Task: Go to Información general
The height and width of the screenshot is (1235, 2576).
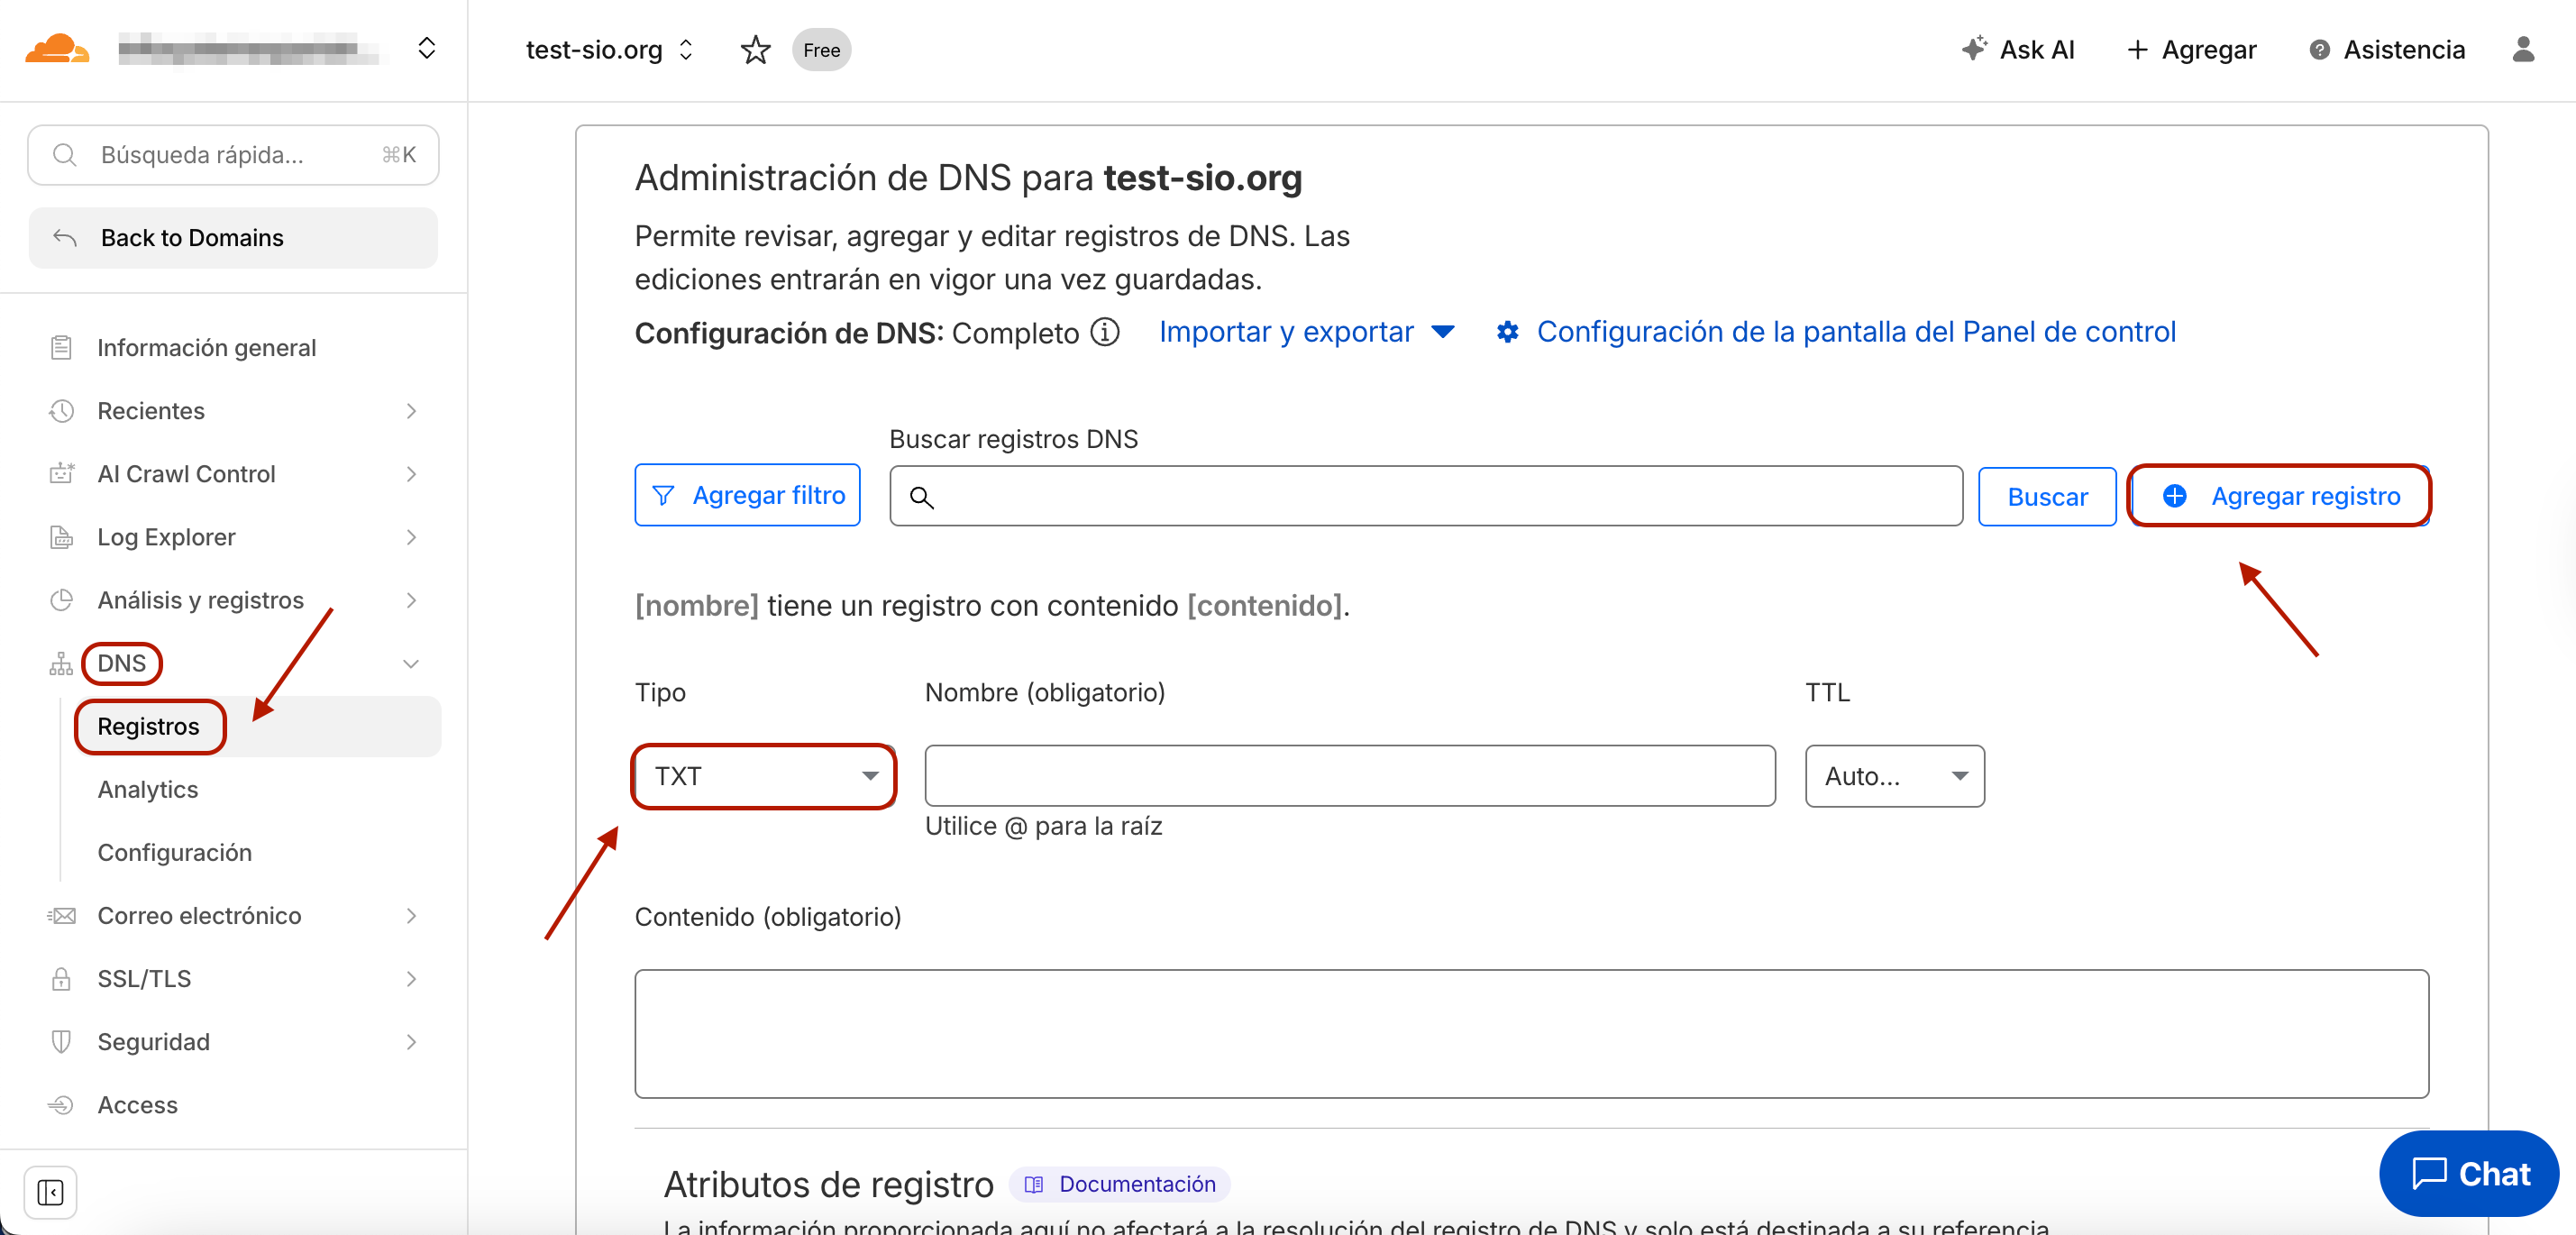Action: pyautogui.click(x=206, y=347)
